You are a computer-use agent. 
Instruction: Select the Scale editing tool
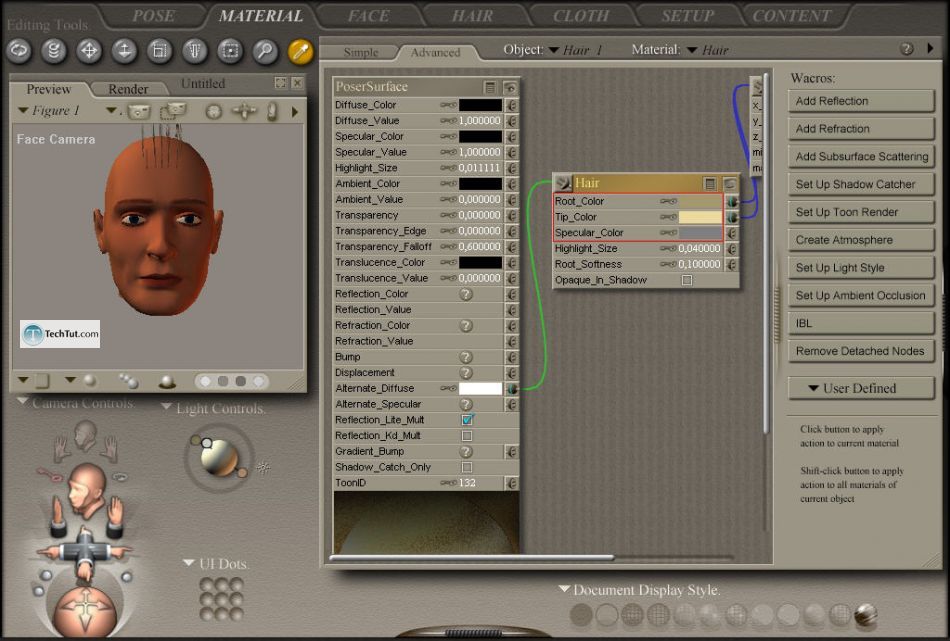pos(159,51)
